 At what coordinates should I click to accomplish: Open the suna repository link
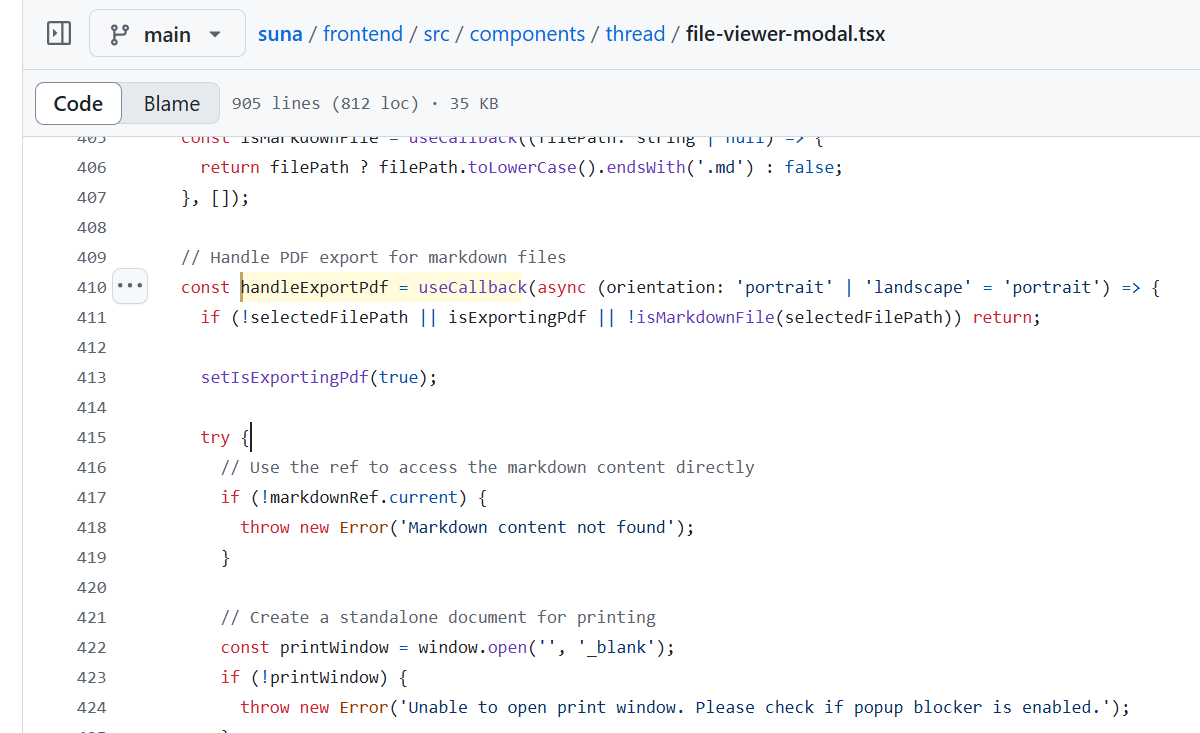tap(279, 33)
